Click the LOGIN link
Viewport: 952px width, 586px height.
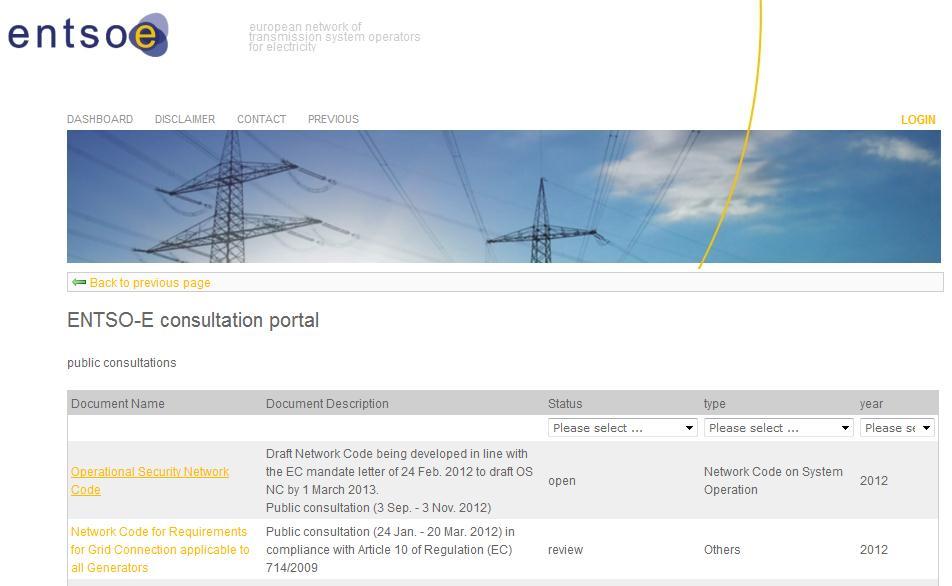click(918, 120)
